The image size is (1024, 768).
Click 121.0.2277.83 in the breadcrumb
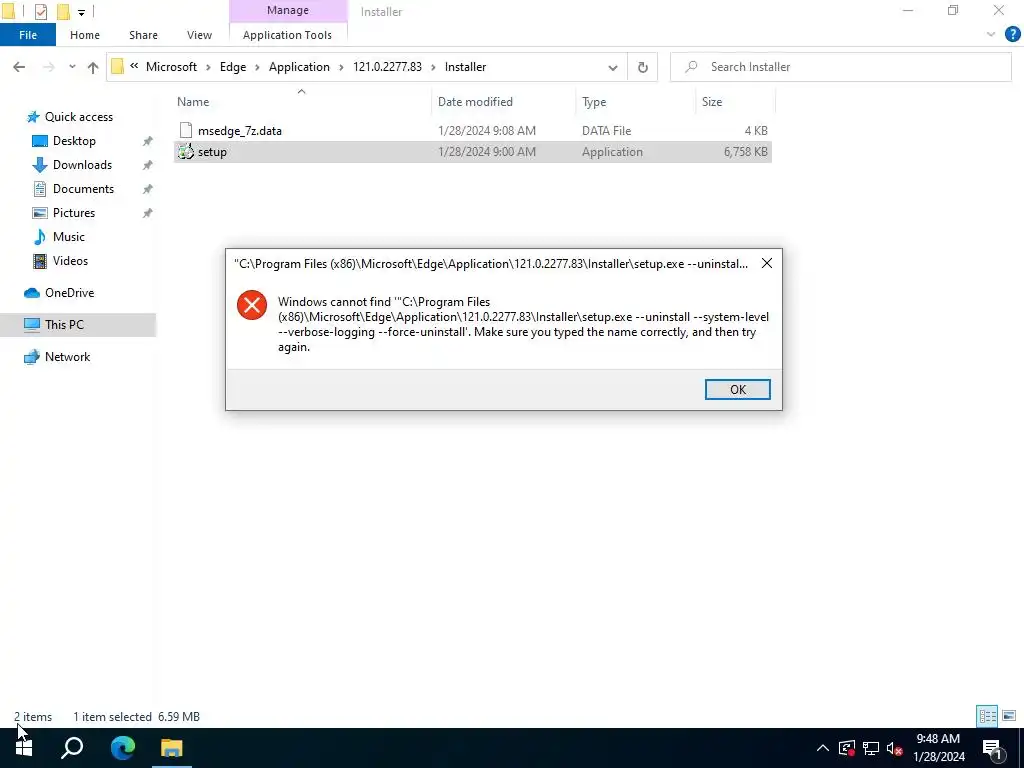387,67
